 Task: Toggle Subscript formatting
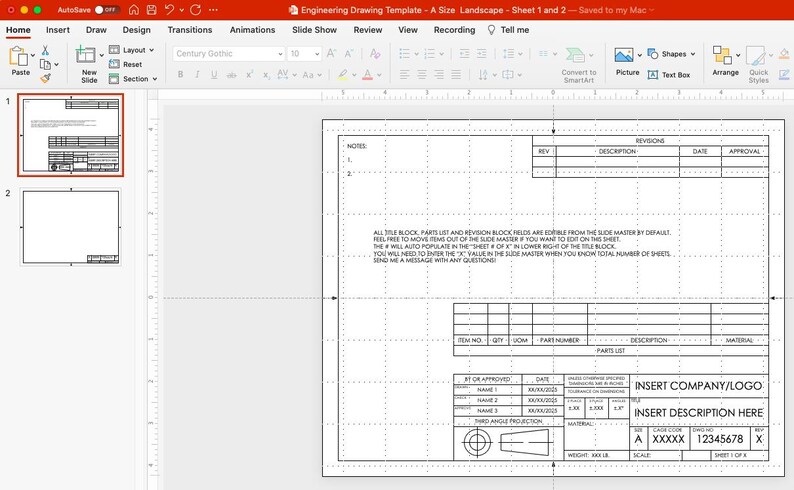click(266, 75)
